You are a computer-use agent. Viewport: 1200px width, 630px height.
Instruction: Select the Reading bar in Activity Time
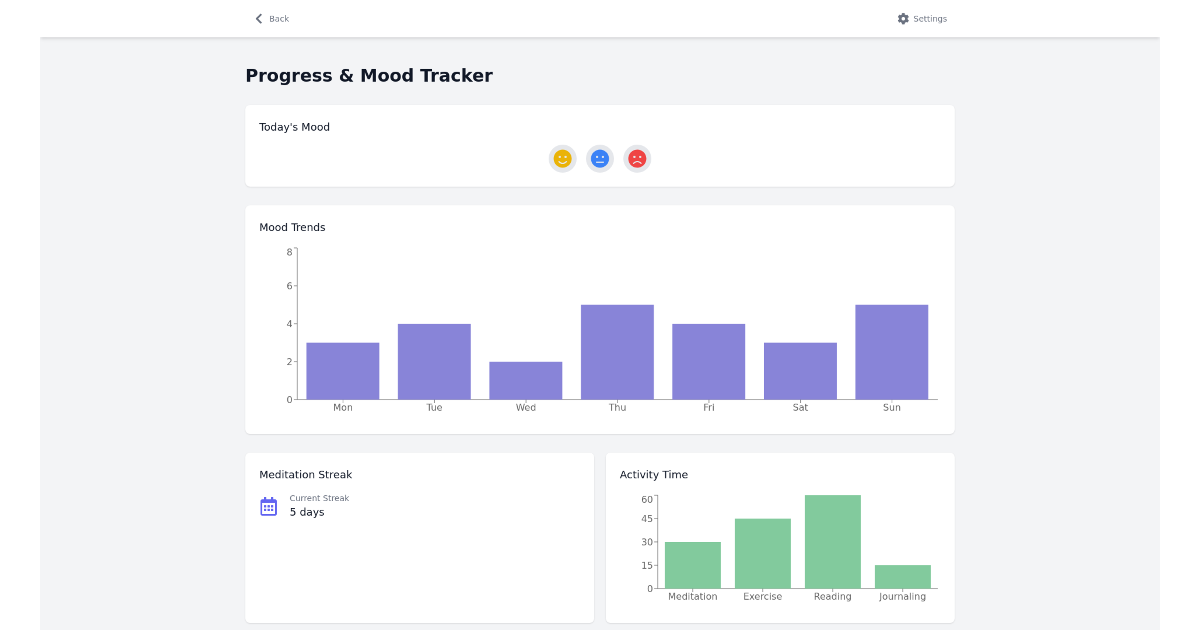[832, 540]
